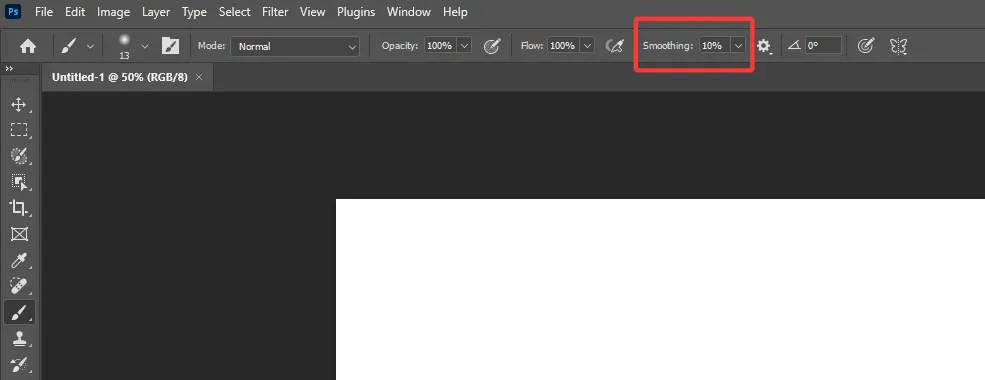Open the Plugins menu
This screenshot has width=985, height=380.
pos(356,12)
